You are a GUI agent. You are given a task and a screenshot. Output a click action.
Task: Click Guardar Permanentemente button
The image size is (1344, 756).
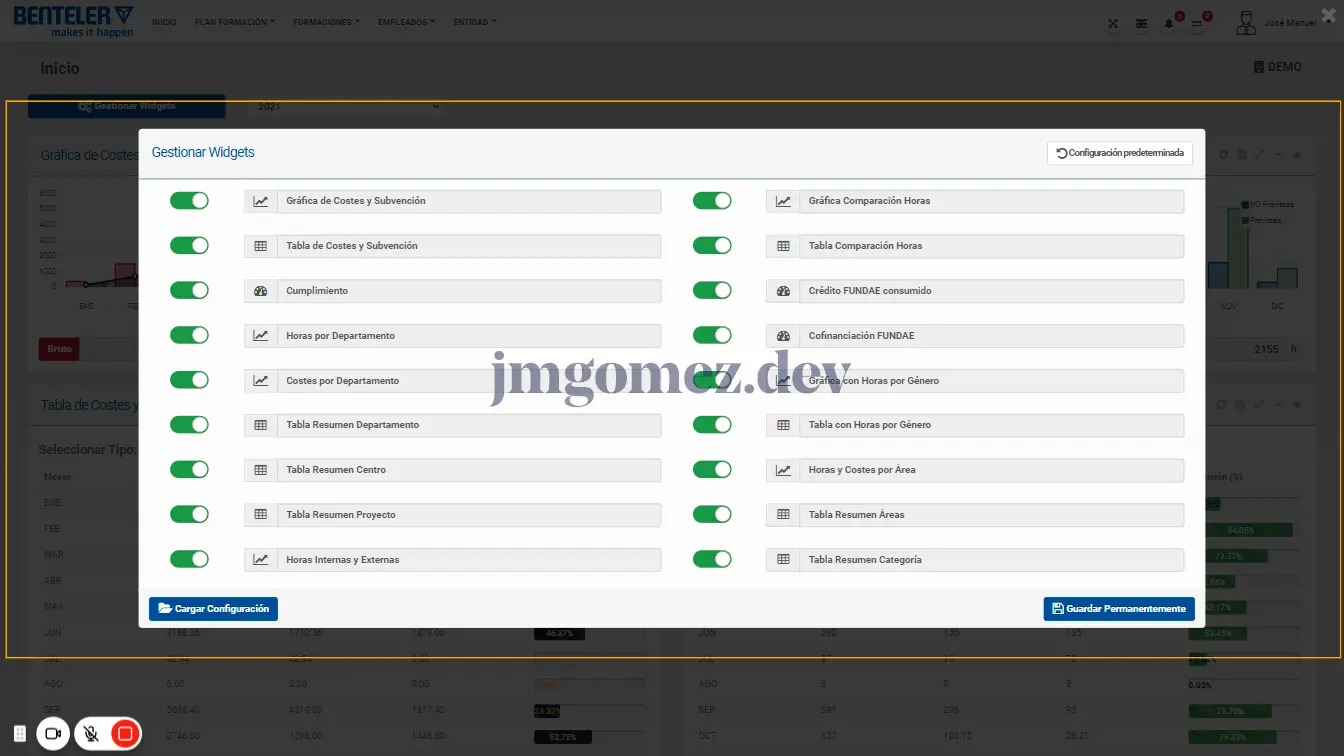[x=1118, y=609]
